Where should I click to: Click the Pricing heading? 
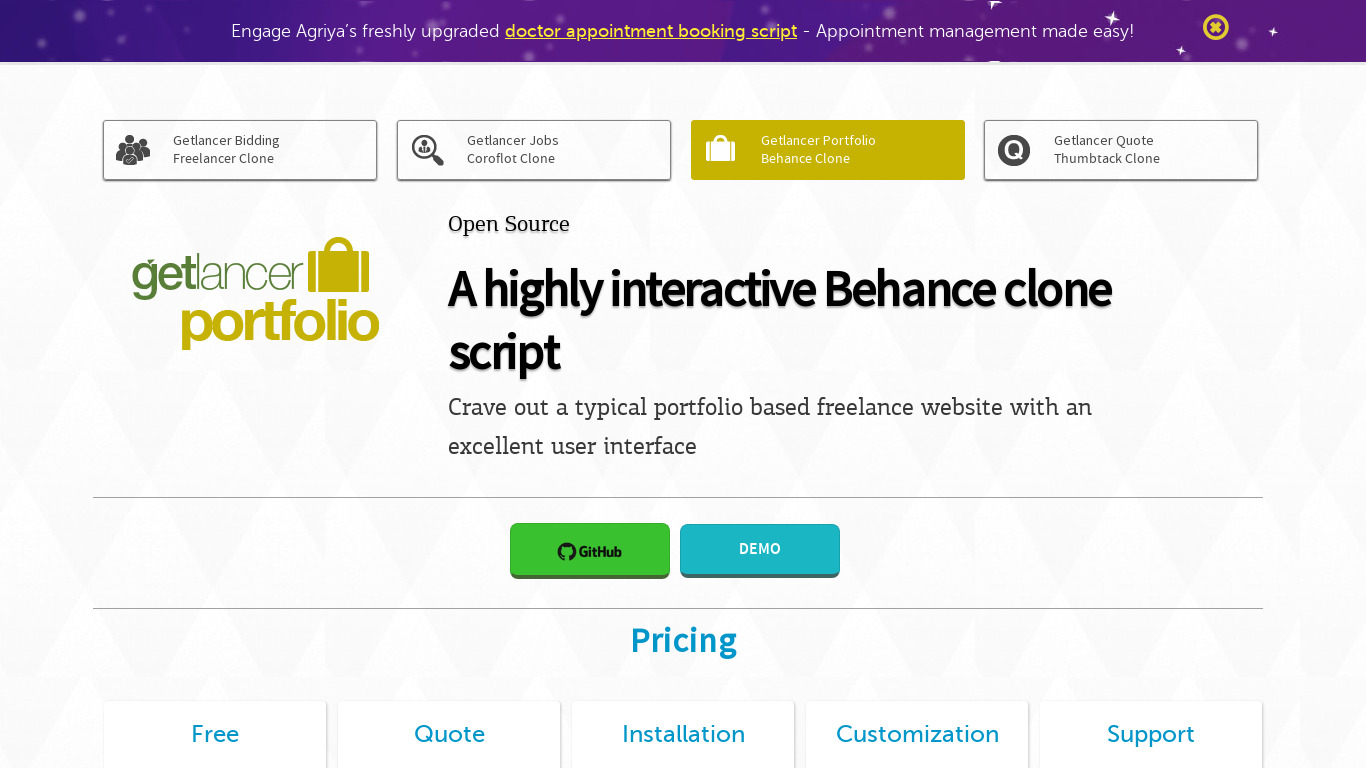tap(683, 640)
